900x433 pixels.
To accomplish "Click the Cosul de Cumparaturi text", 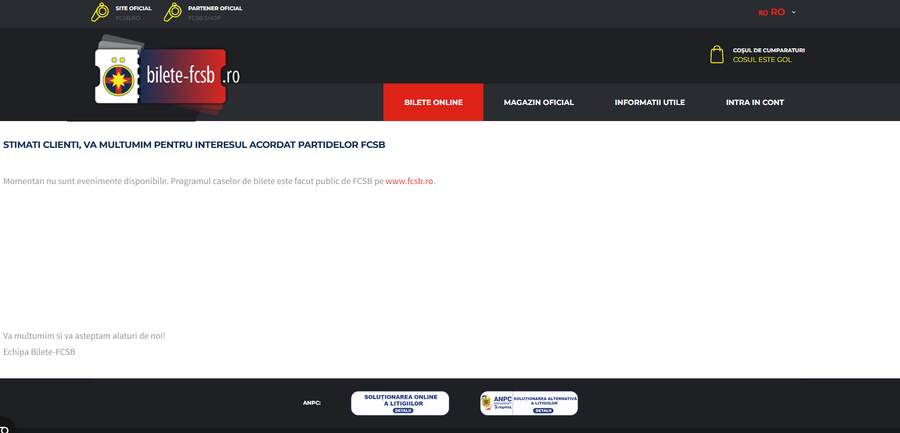I will (768, 50).
